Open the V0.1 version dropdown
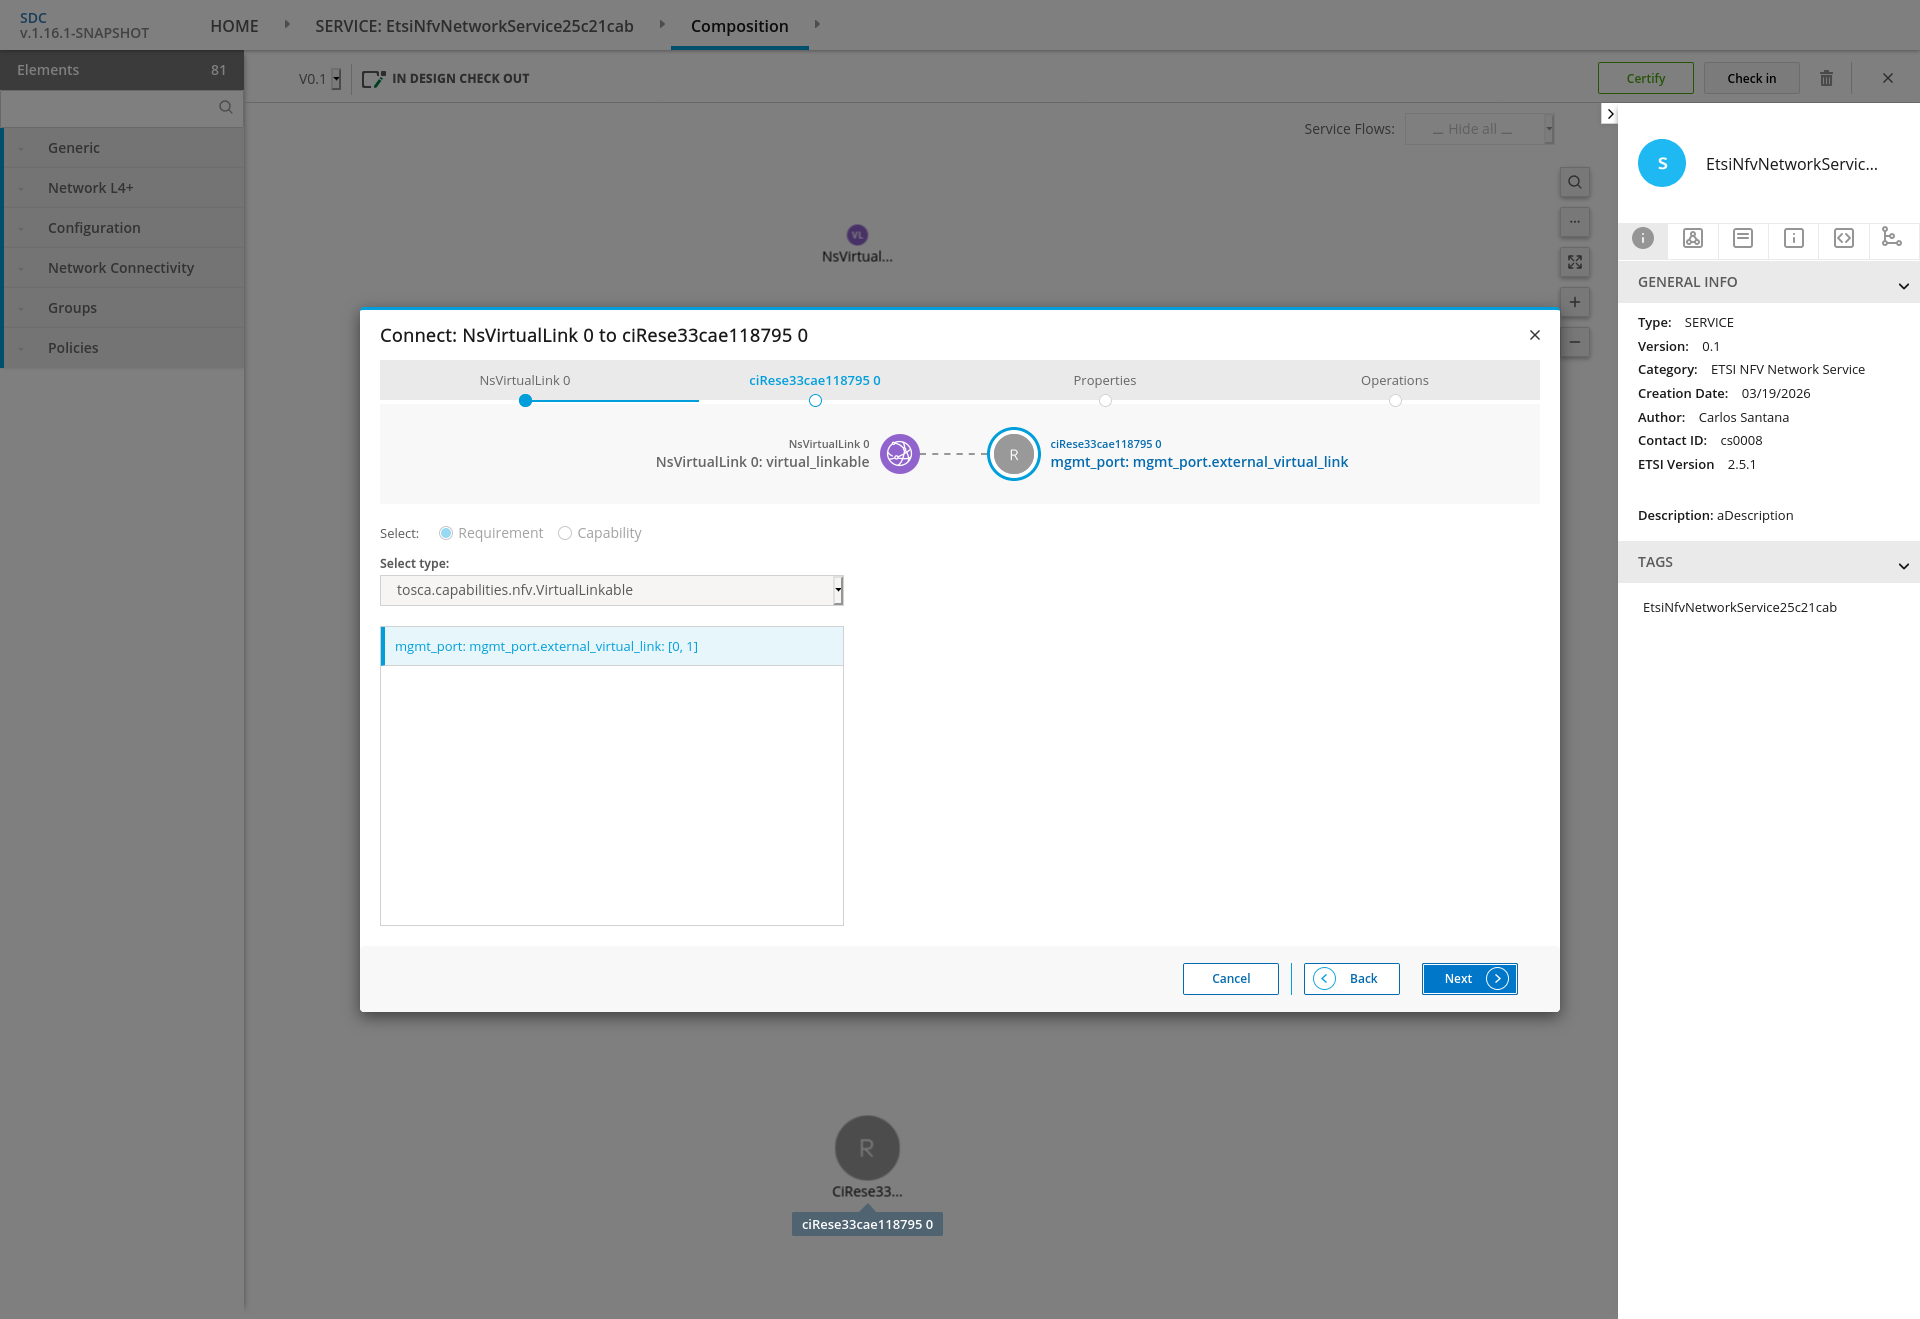 pyautogui.click(x=320, y=79)
